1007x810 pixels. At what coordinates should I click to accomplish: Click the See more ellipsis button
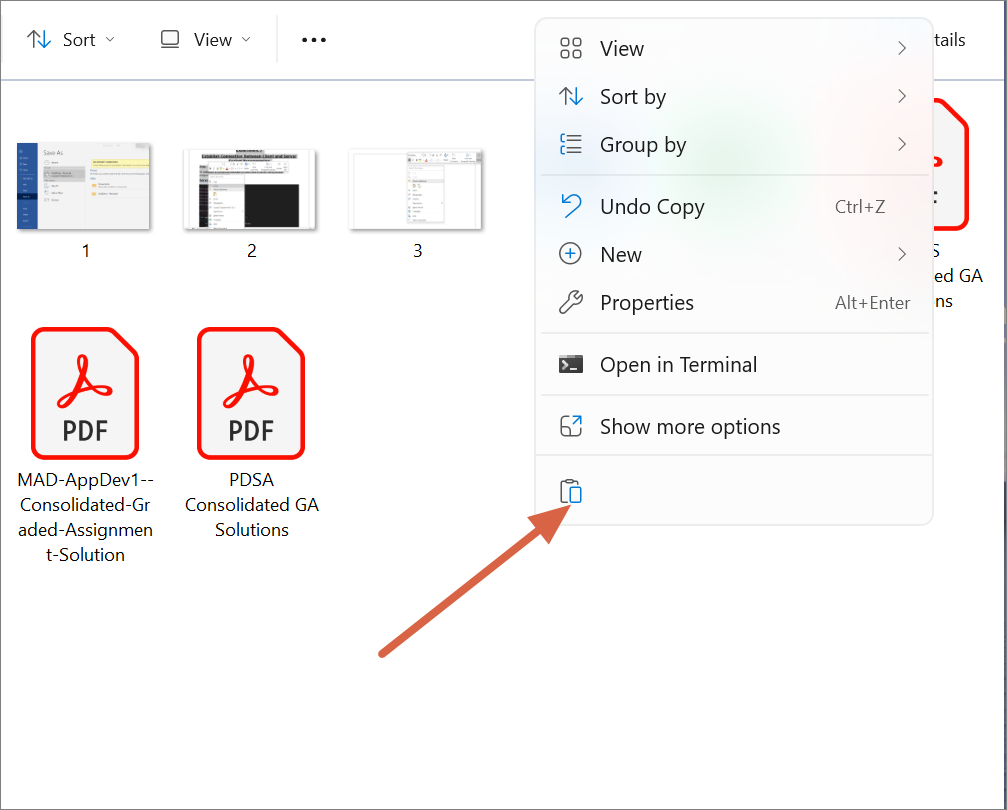313,39
